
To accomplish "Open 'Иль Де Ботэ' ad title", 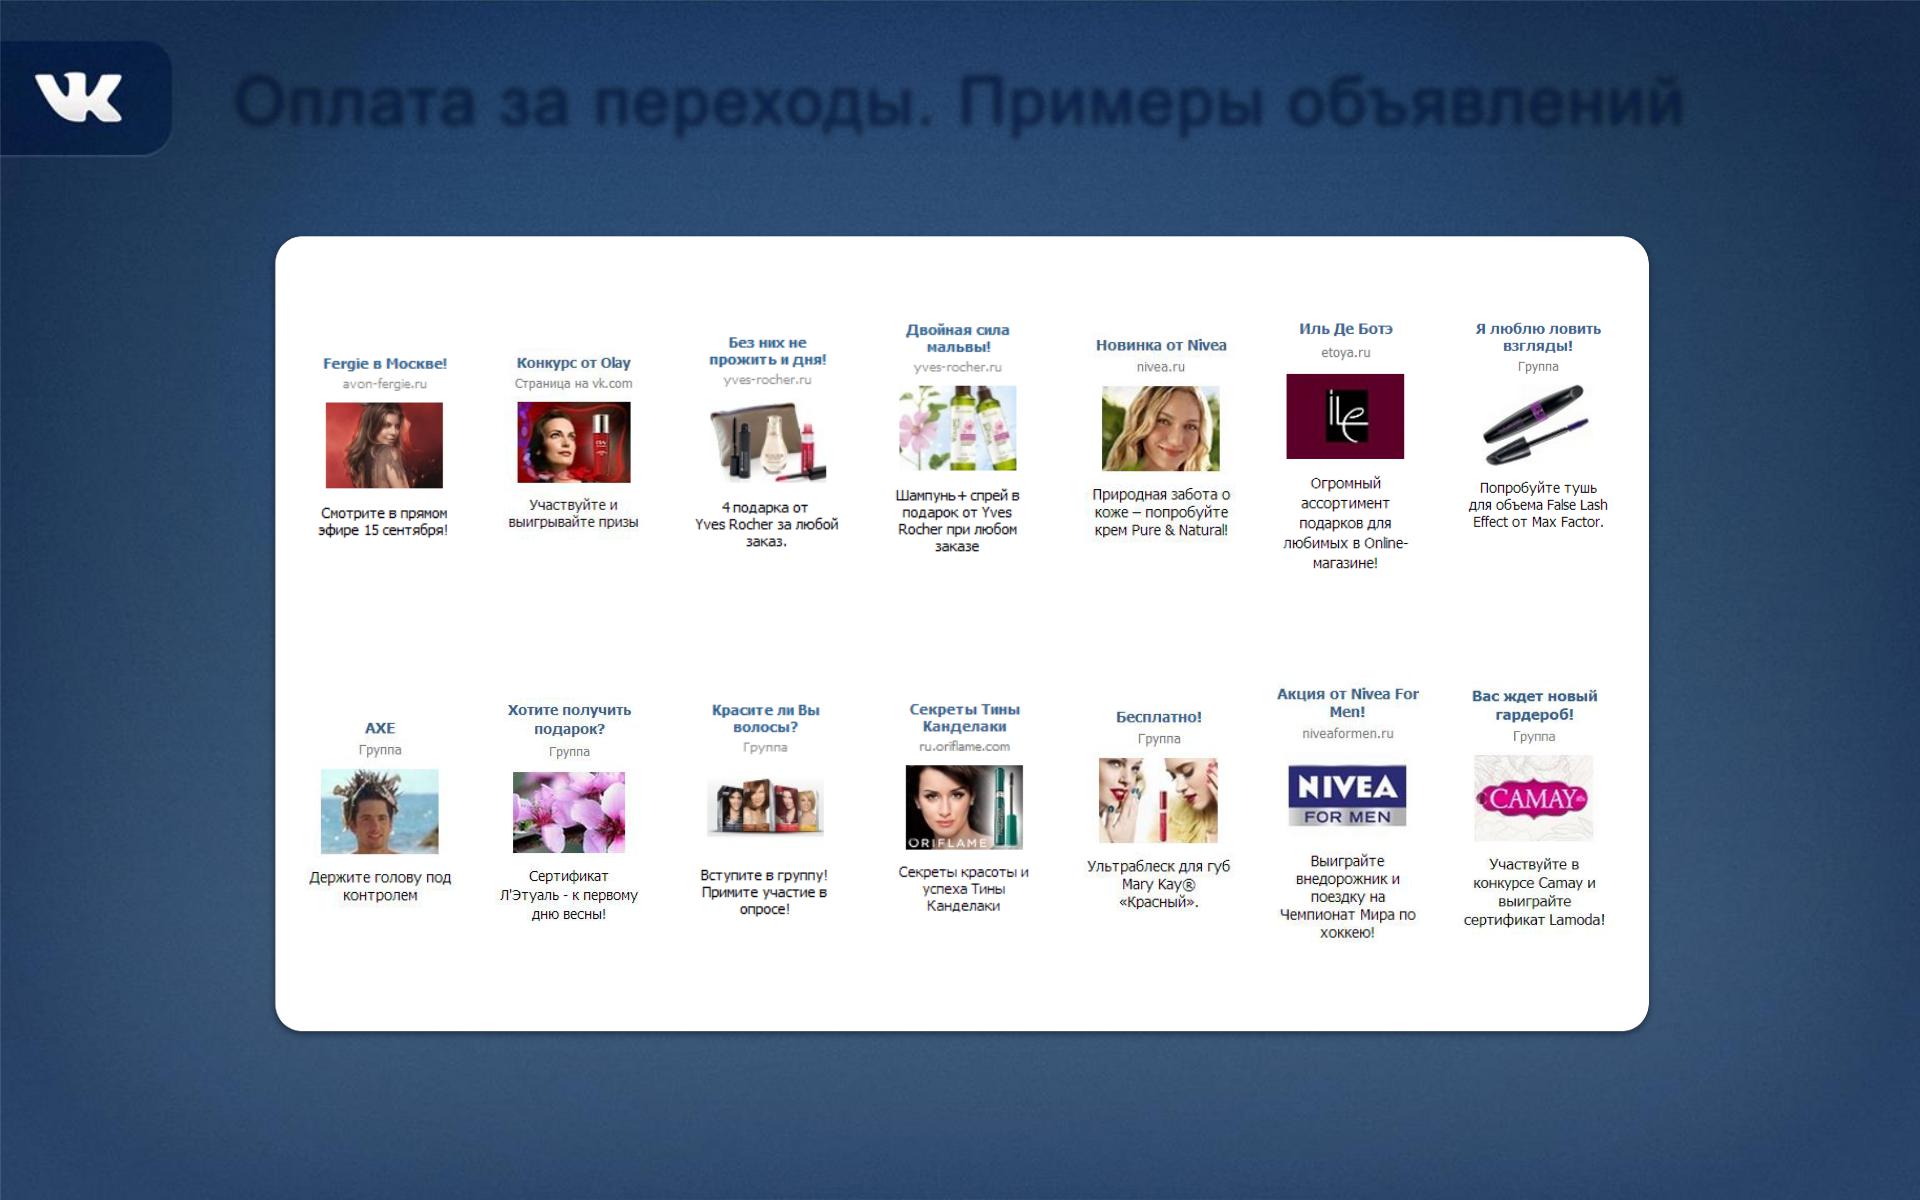I will pos(1345,328).
